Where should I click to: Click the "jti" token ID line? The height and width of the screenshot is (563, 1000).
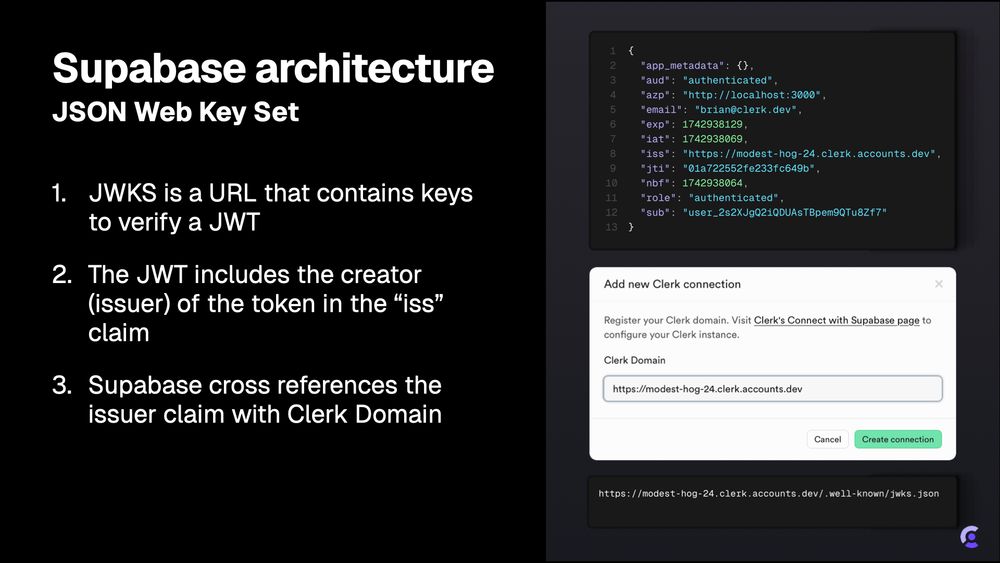point(730,168)
